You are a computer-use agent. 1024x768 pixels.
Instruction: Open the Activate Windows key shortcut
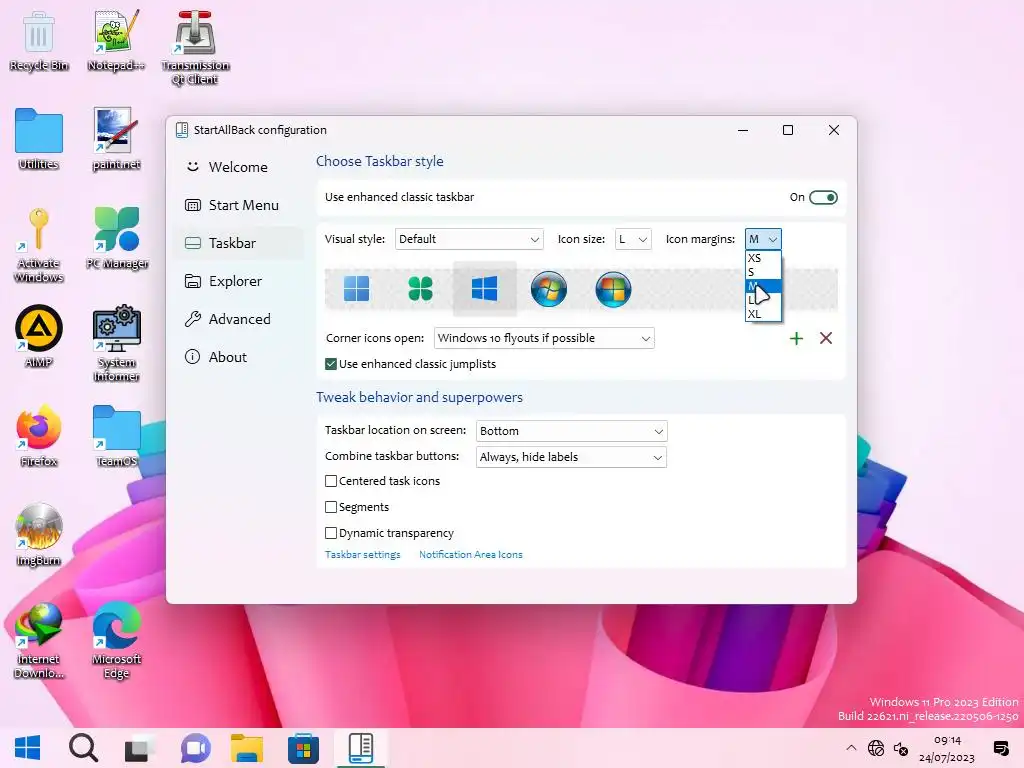tap(39, 245)
